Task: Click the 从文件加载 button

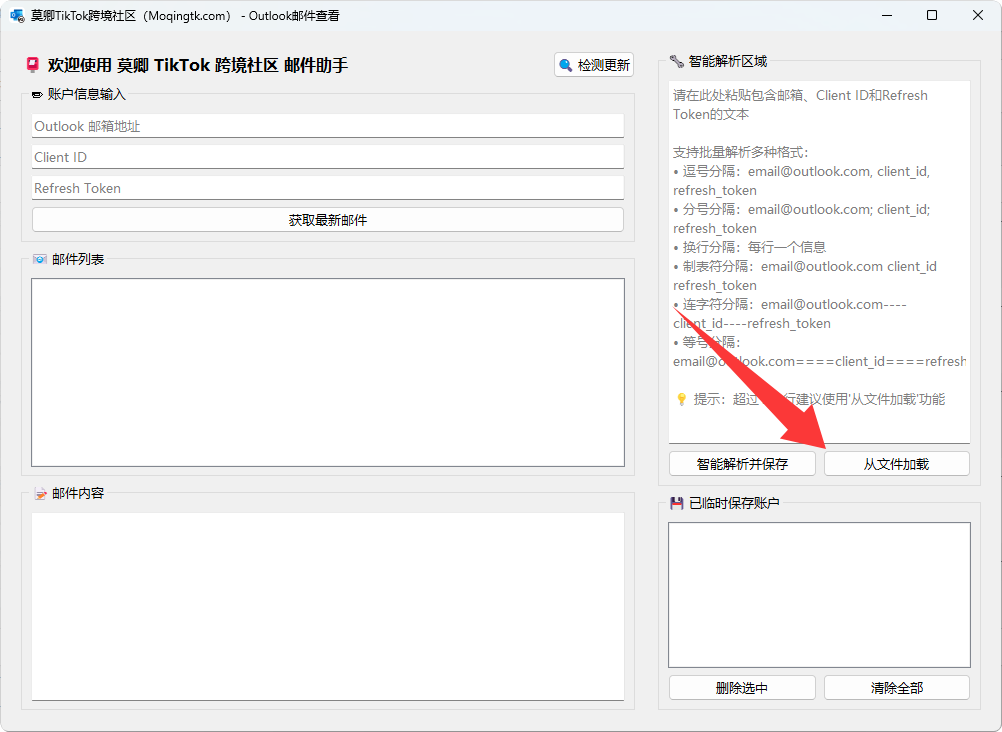Action: tap(896, 463)
